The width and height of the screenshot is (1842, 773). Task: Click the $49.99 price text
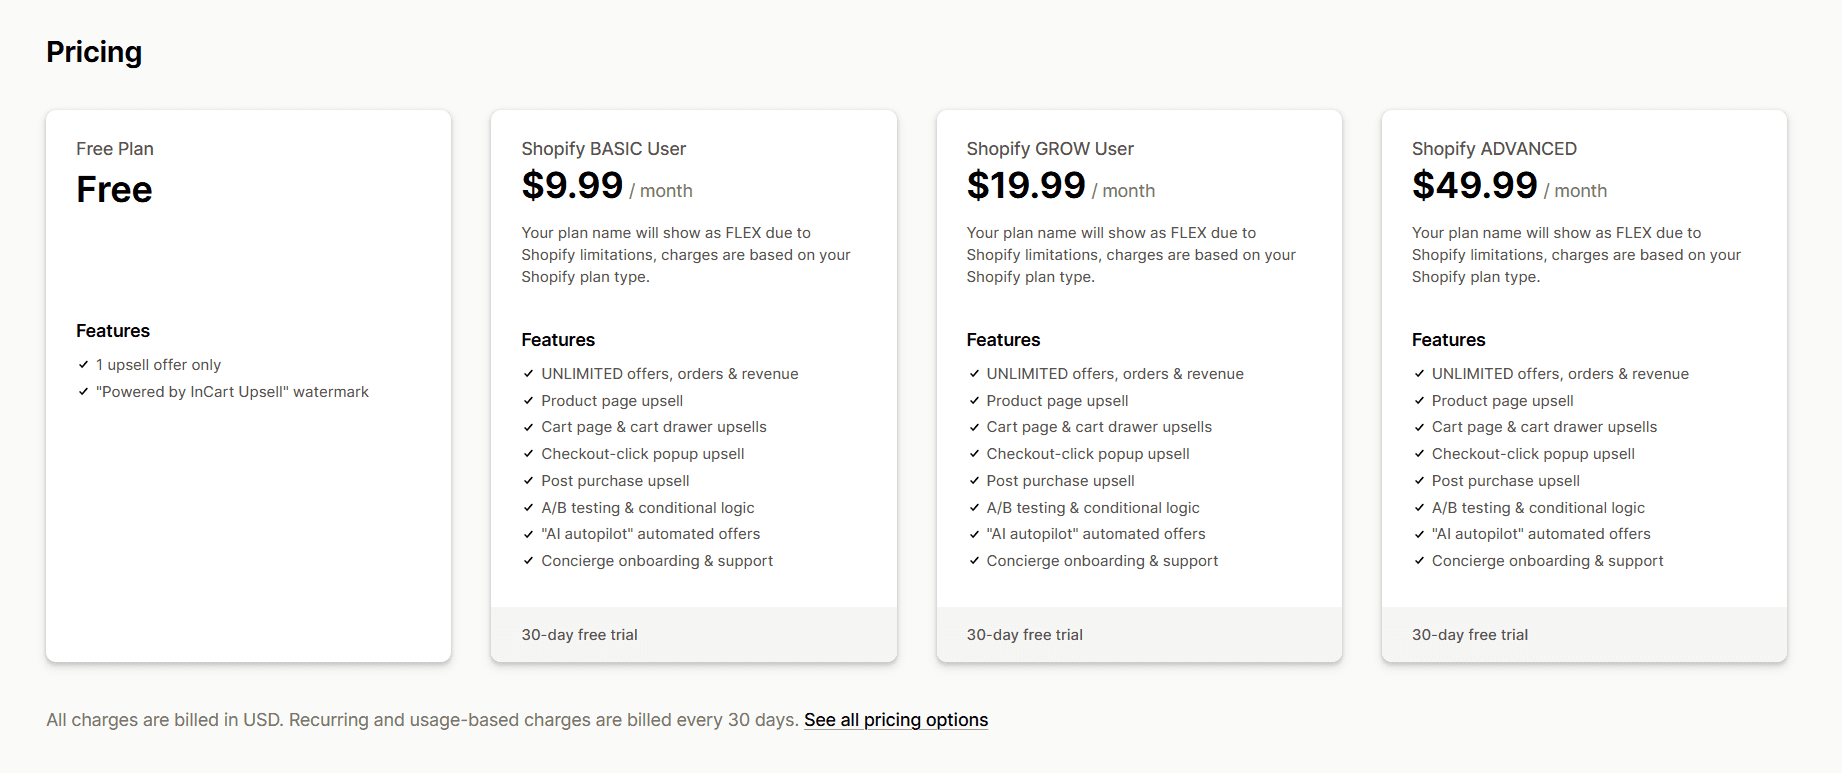(1474, 186)
